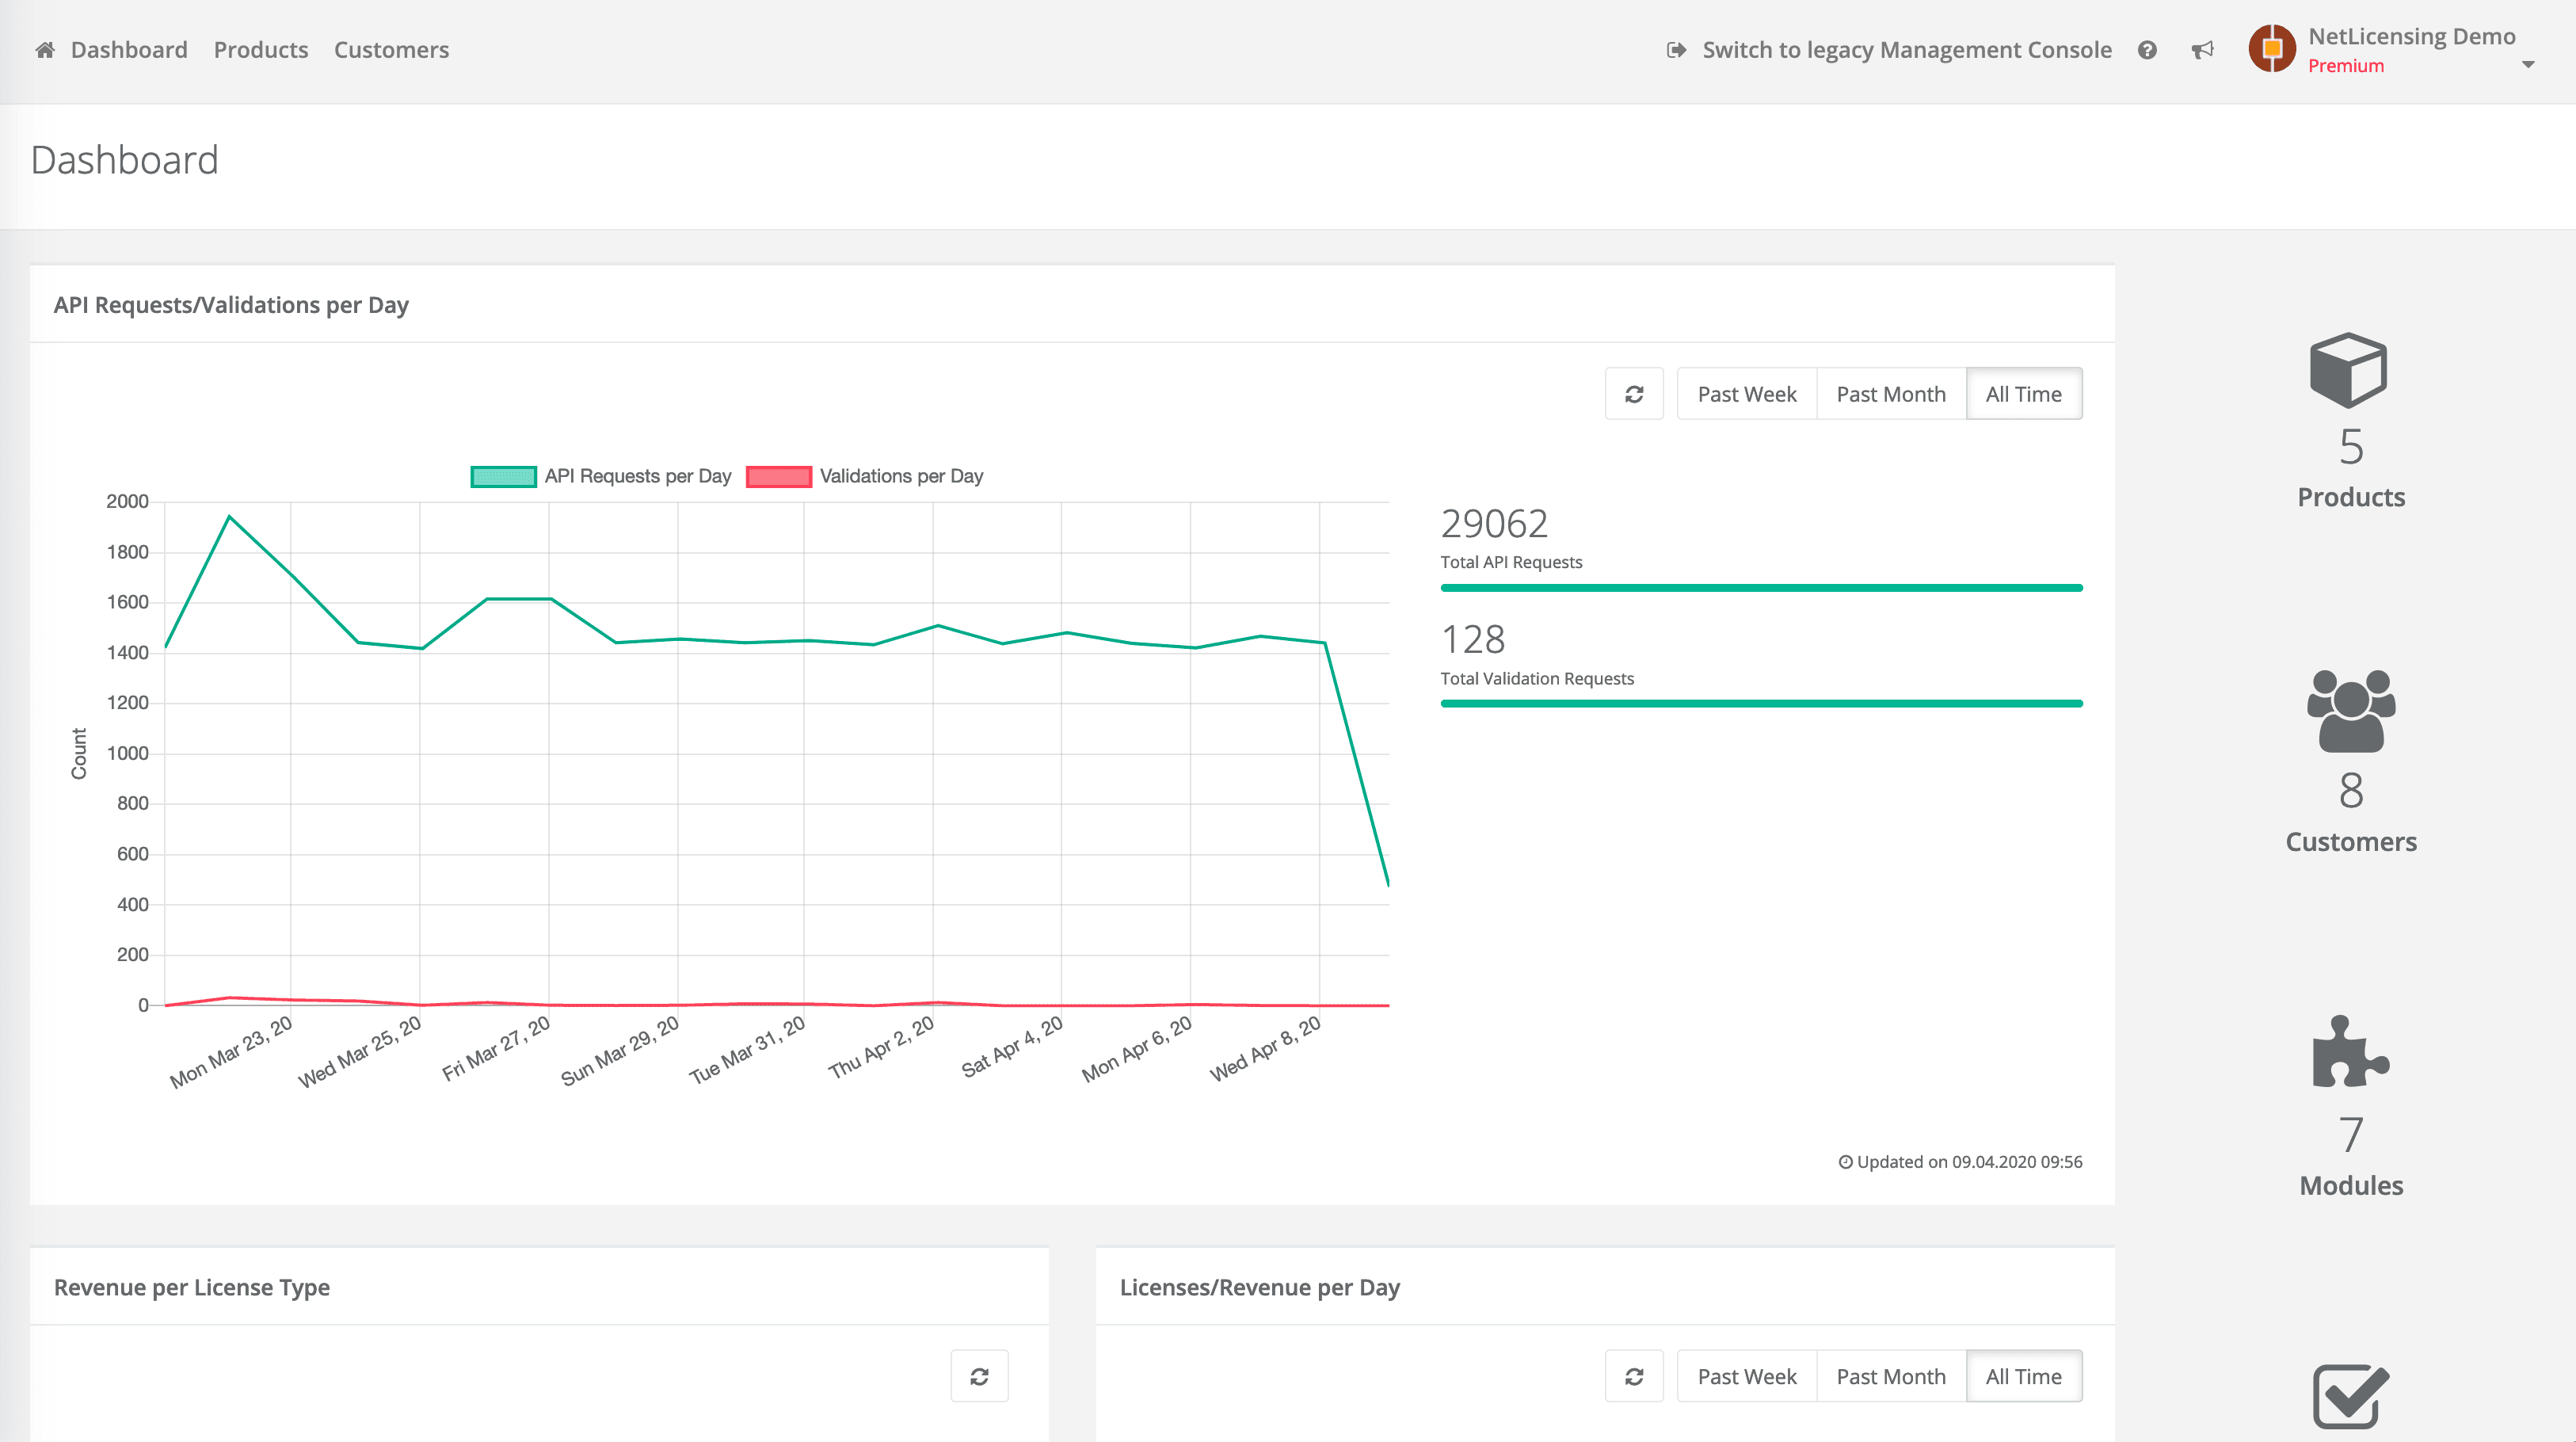Image resolution: width=2576 pixels, height=1442 pixels.
Task: Open the Products menu item
Action: pyautogui.click(x=261, y=50)
